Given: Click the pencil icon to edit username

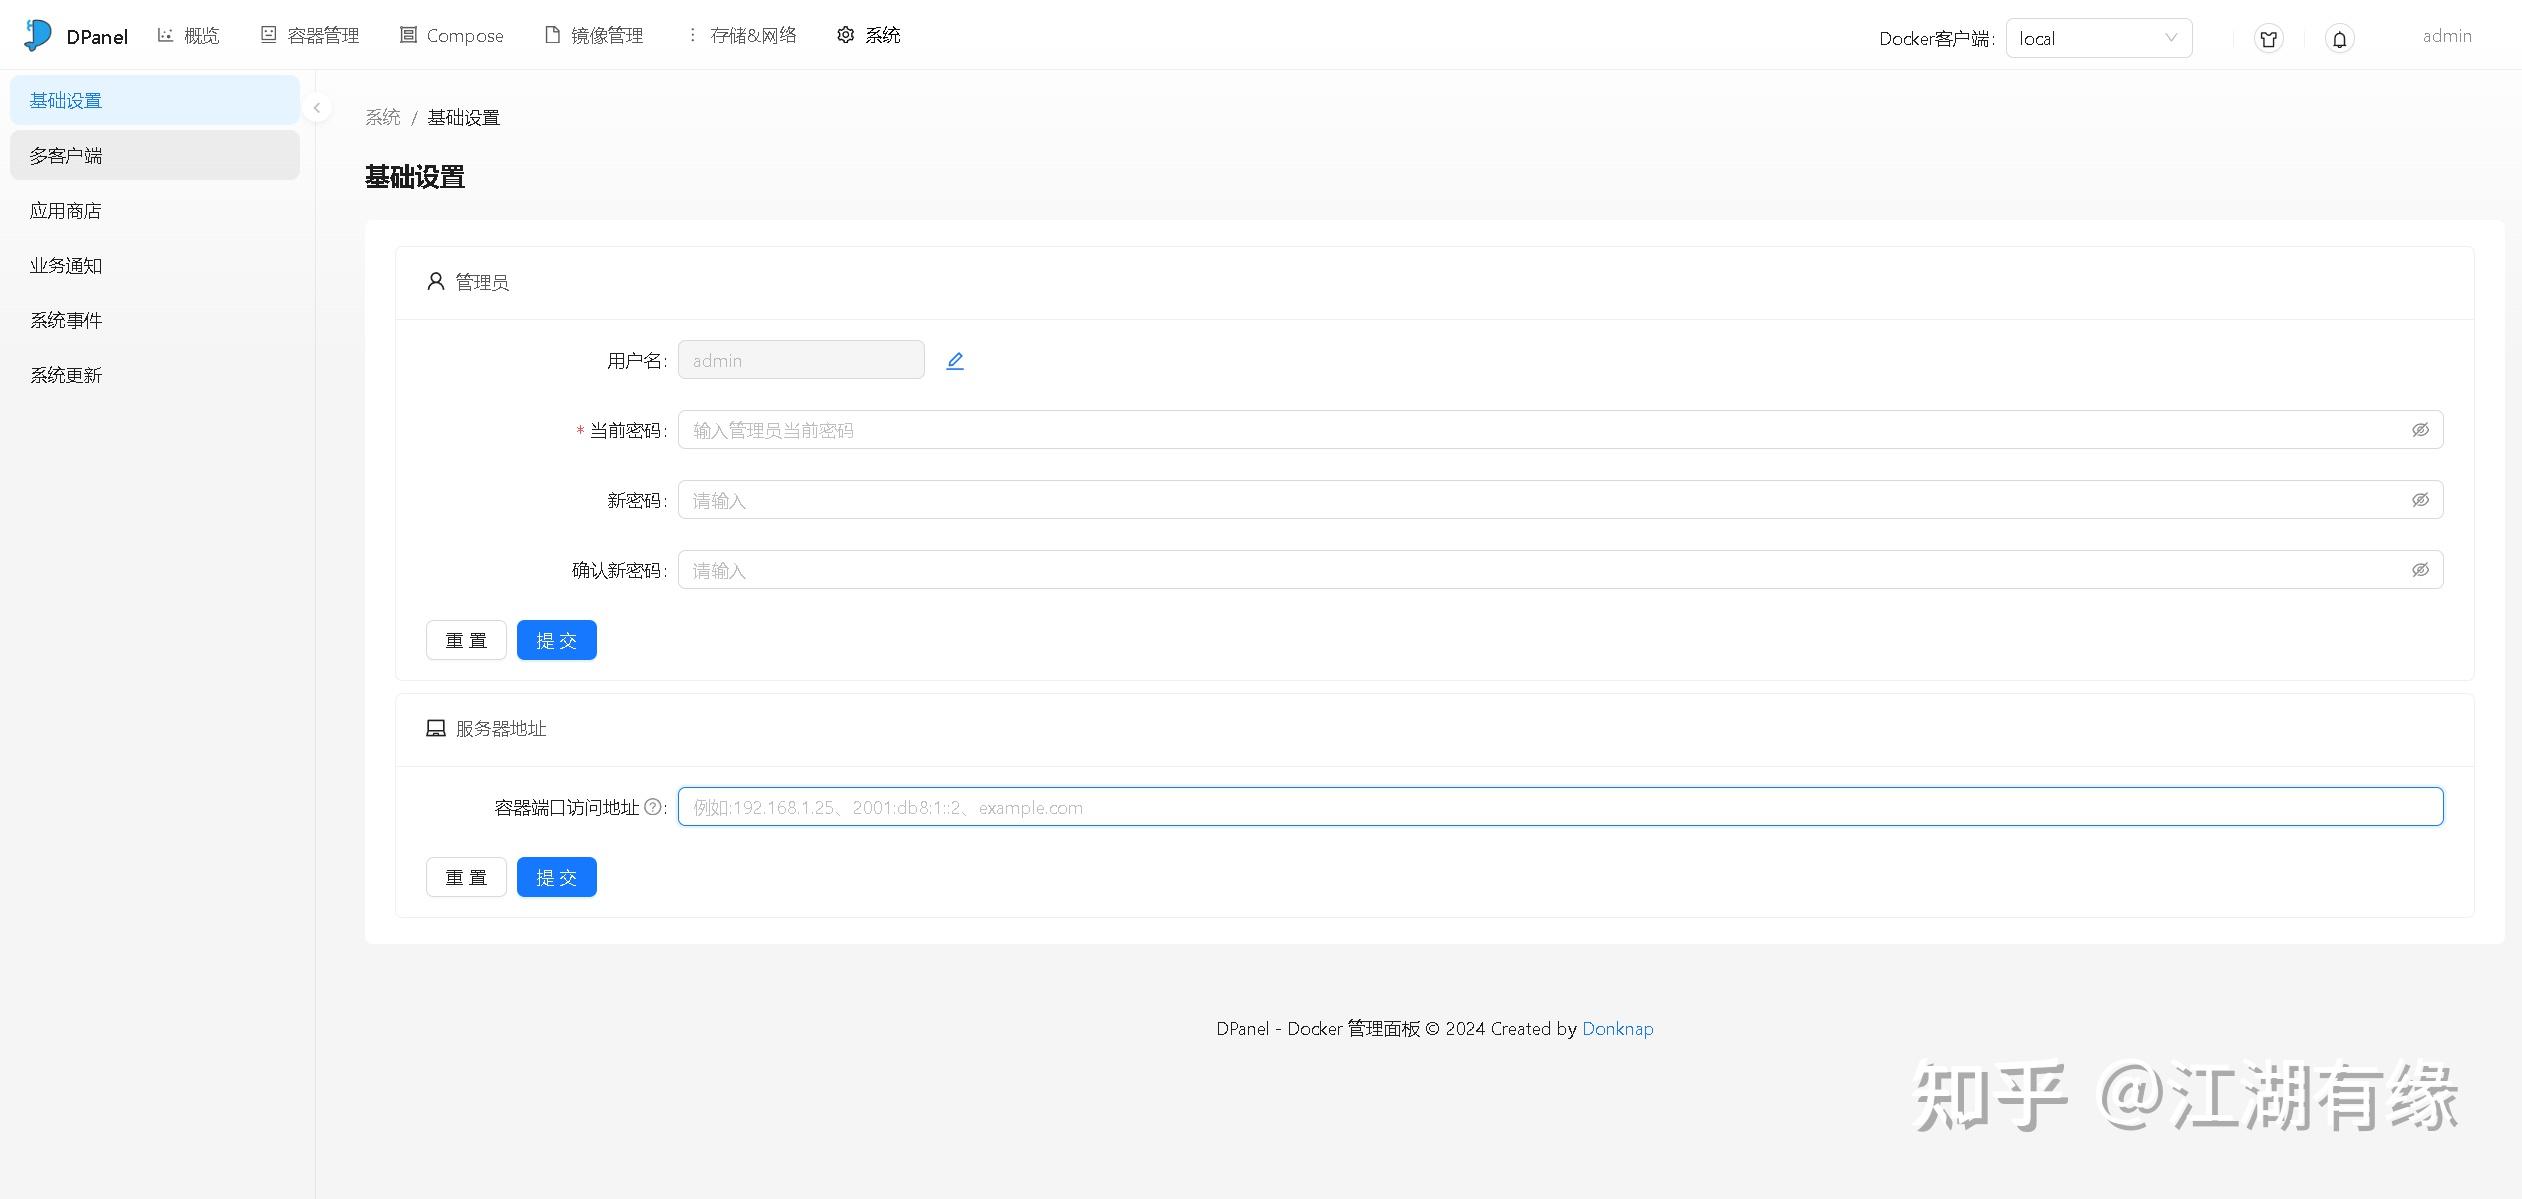Looking at the screenshot, I should pos(955,360).
